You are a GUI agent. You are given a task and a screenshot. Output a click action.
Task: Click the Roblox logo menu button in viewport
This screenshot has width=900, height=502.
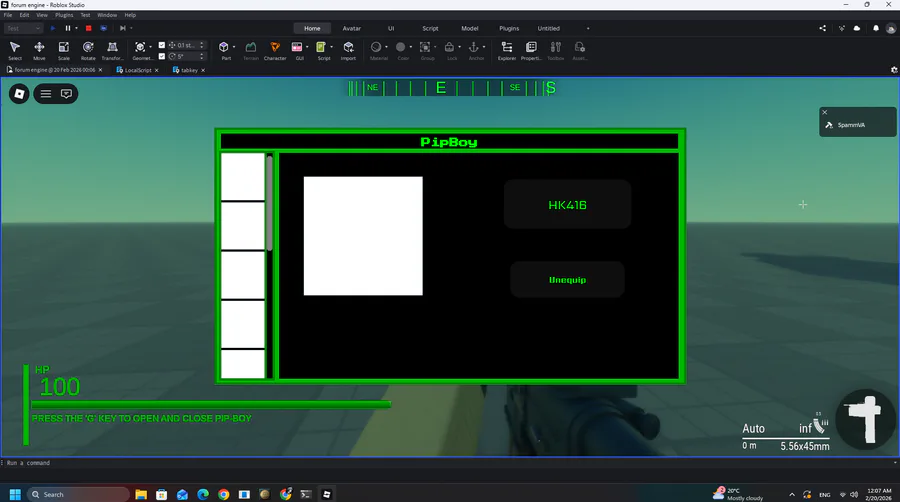click(19, 94)
